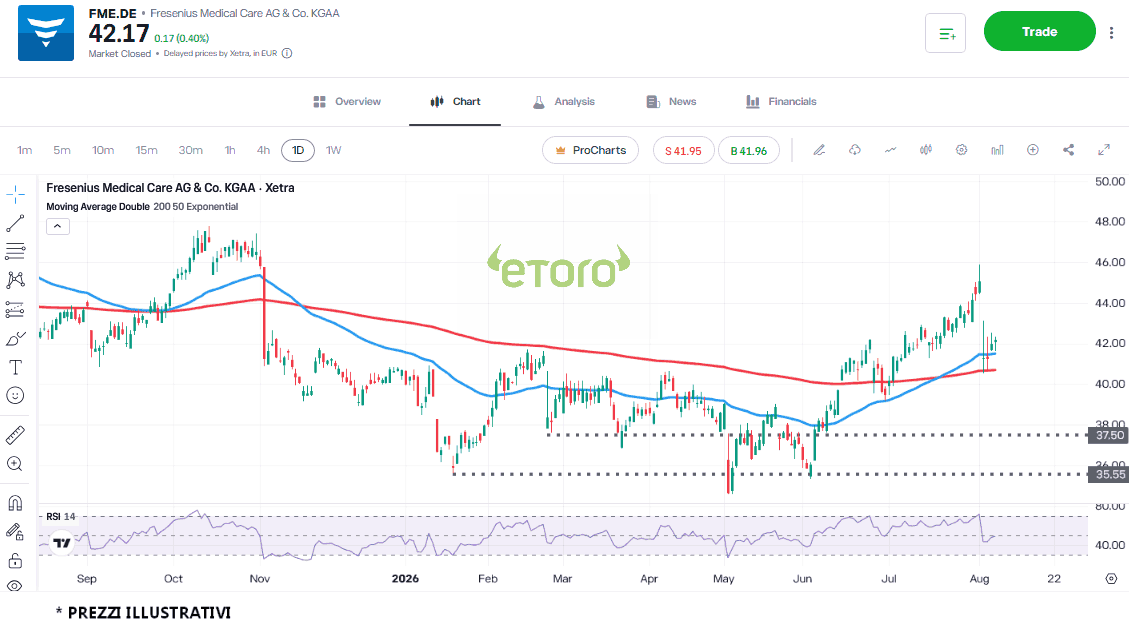Image resolution: width=1129 pixels, height=623 pixels.
Task: Select the ruler measure tool
Action: click(15, 435)
